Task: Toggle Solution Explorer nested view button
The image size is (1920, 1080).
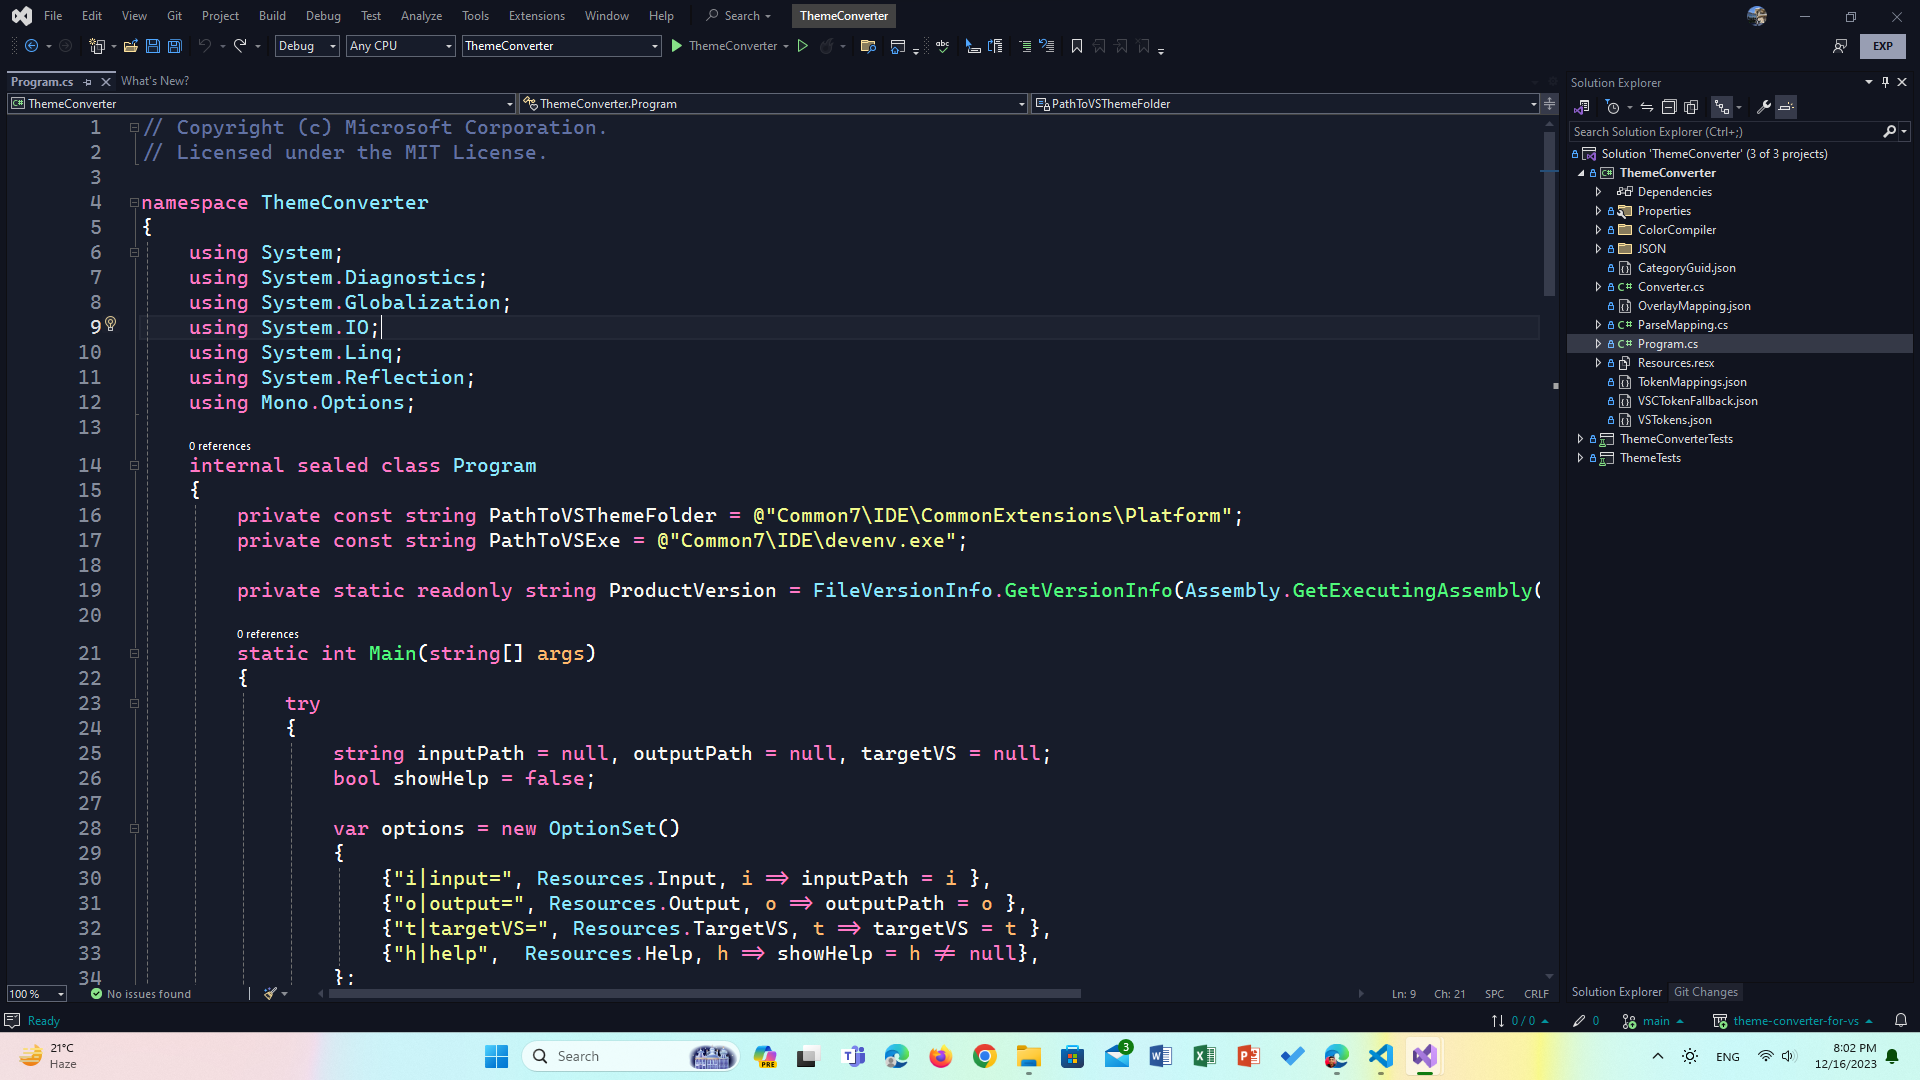Action: [1721, 107]
